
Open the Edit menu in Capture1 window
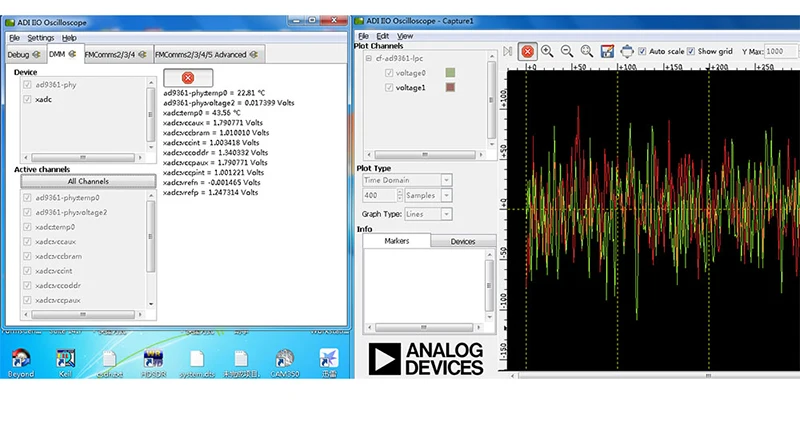pyautogui.click(x=383, y=36)
